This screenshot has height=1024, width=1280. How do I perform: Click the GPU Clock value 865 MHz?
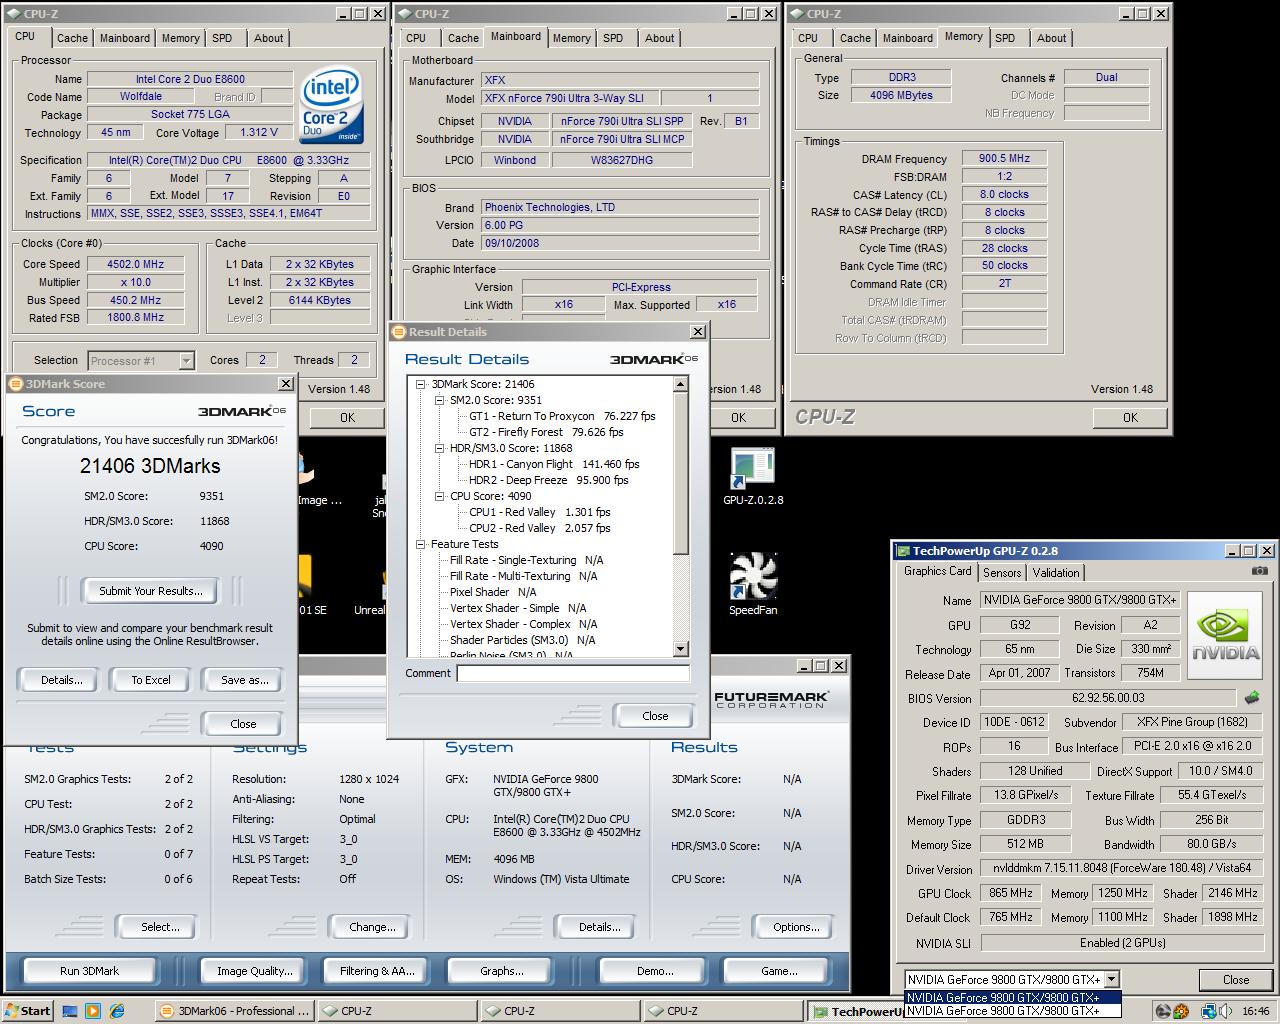pos(1011,893)
